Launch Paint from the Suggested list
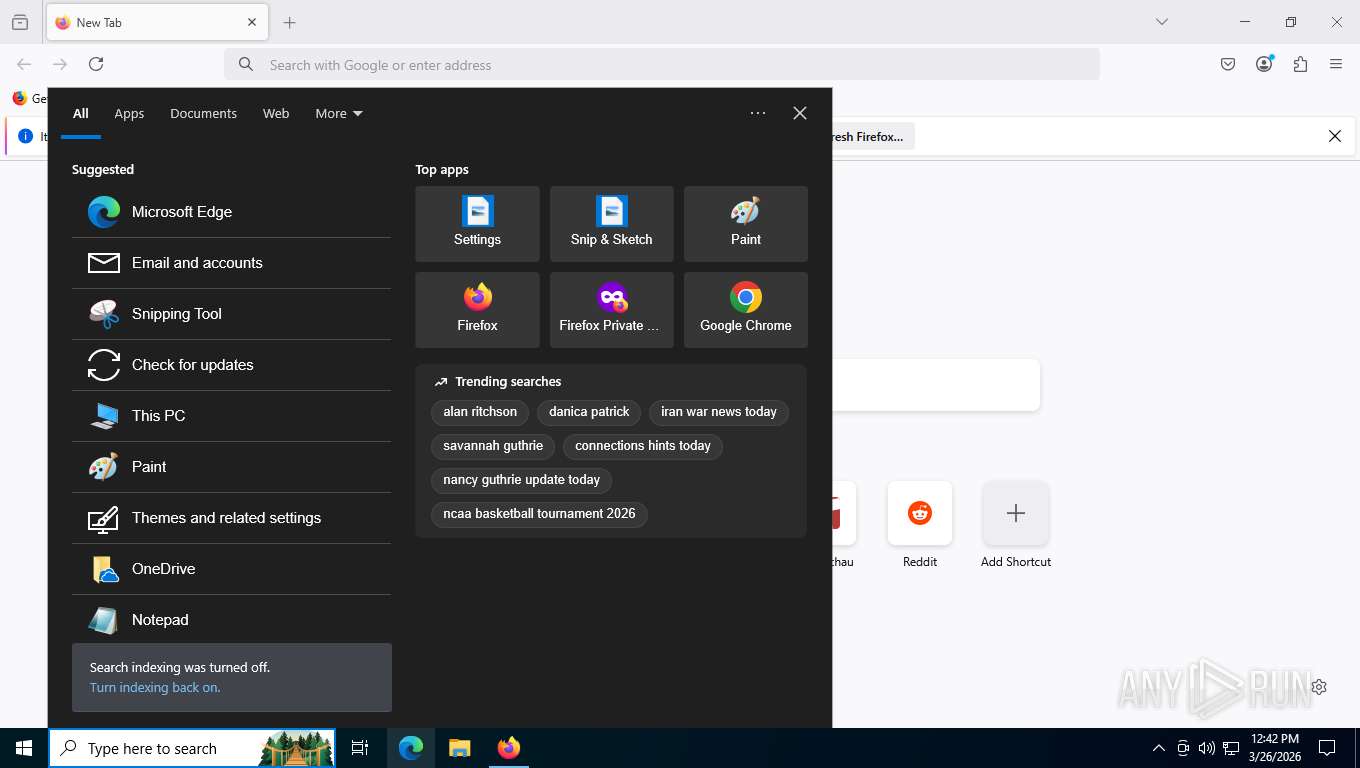This screenshot has width=1360, height=768. point(231,467)
